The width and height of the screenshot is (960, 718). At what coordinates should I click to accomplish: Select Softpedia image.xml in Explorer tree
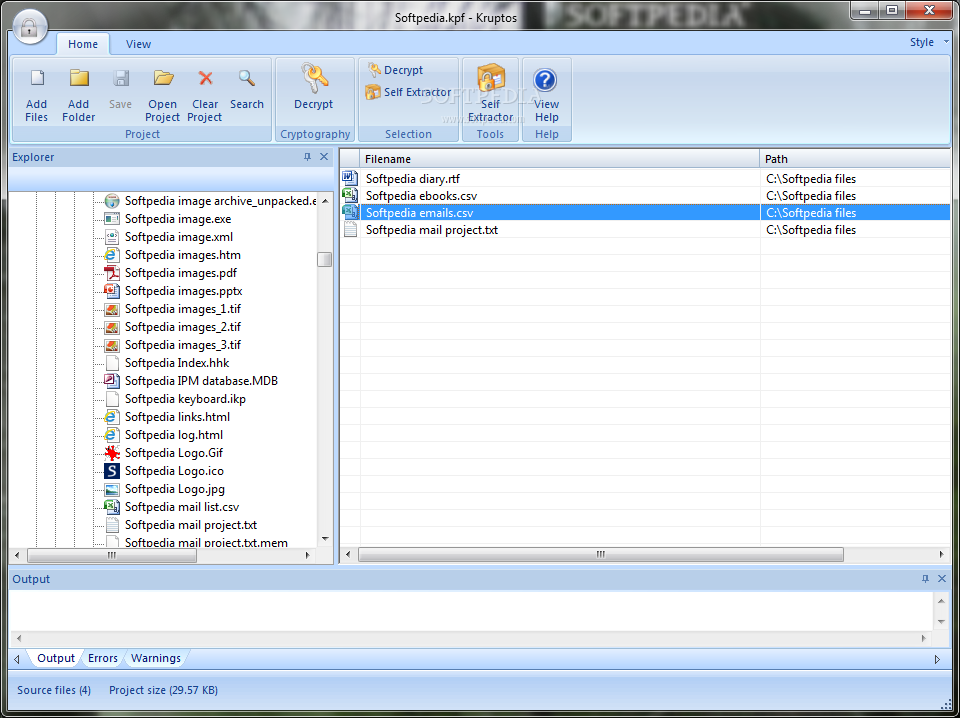179,237
